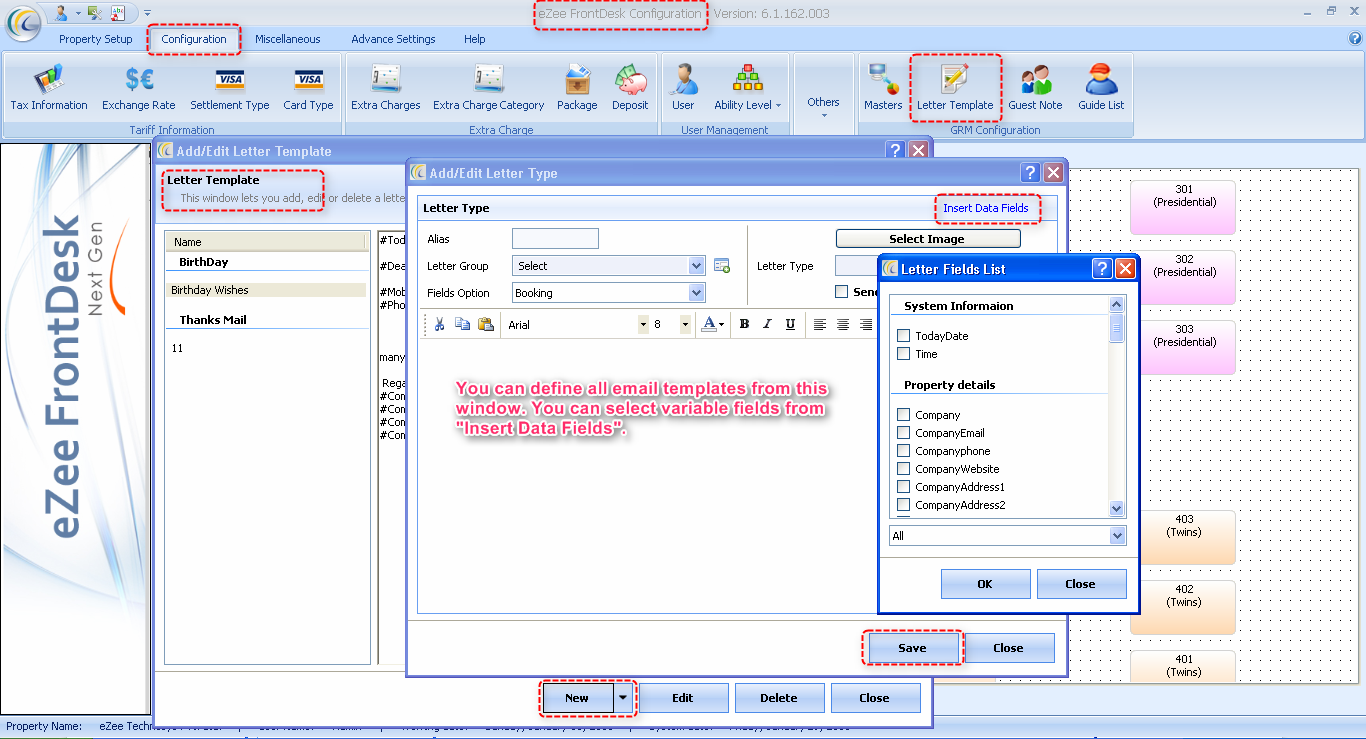Screen dimensions: 1366x739
Task: Check the CompanyAddress1 field
Action: pos(904,487)
